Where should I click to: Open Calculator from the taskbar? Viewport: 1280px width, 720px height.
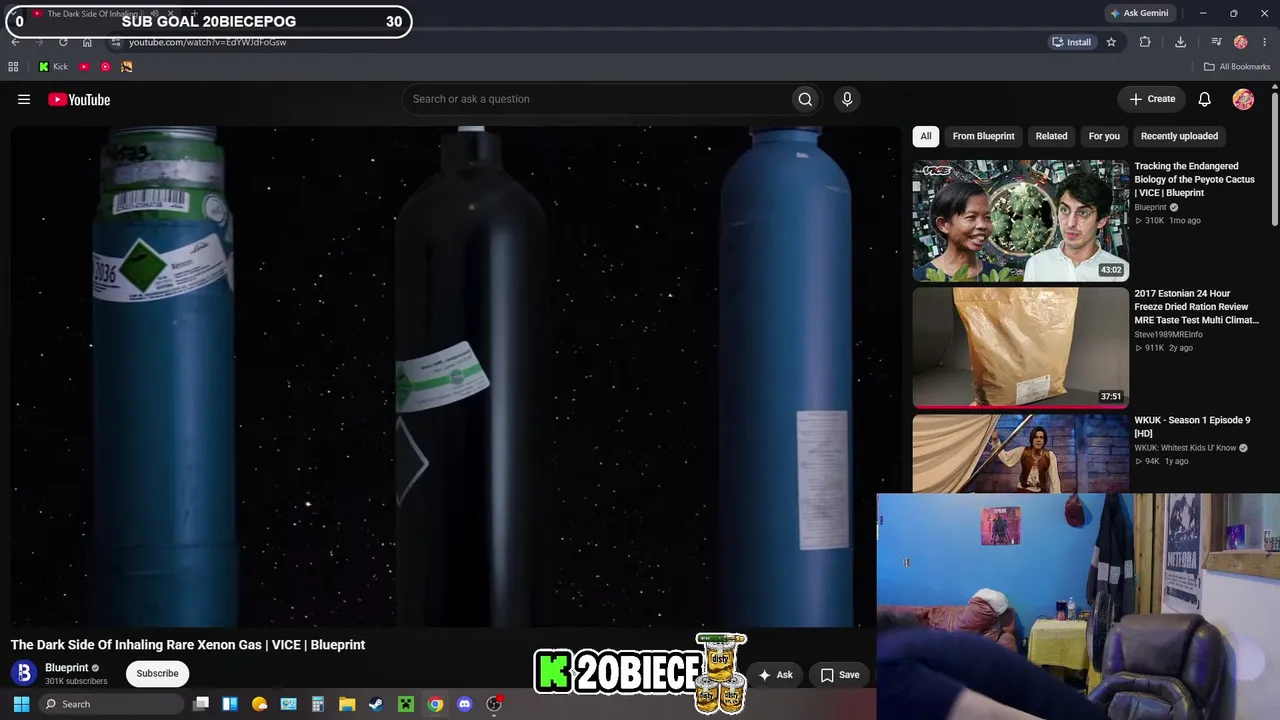(x=318, y=704)
